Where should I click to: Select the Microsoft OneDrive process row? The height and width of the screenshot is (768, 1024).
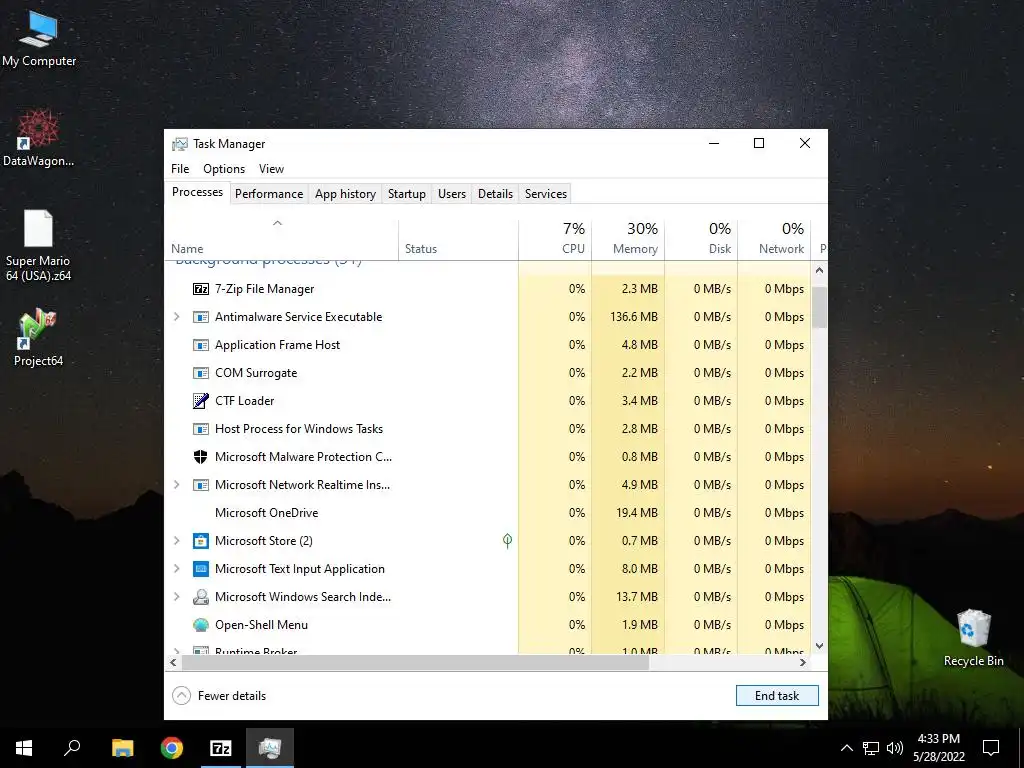pyautogui.click(x=488, y=513)
